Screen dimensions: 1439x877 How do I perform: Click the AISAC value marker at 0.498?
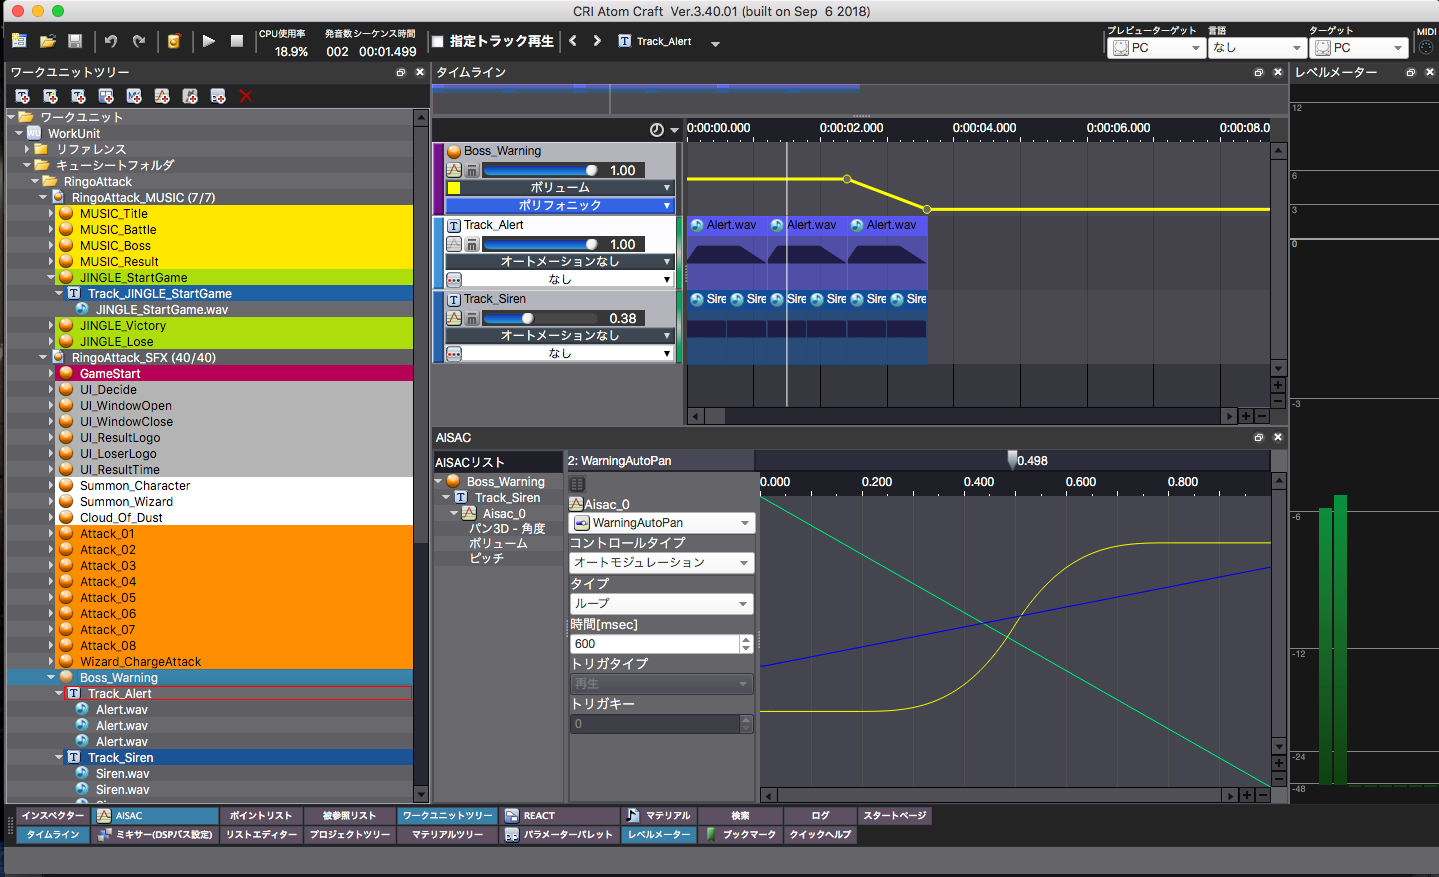[1012, 460]
